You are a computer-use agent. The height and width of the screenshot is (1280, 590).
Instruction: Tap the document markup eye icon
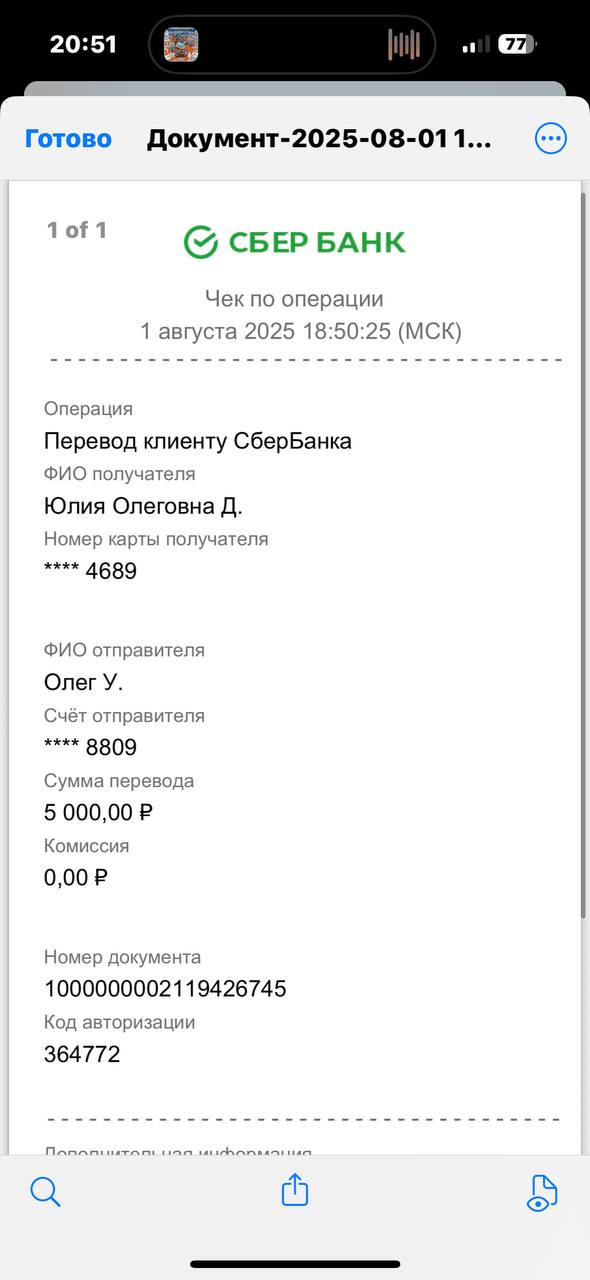(x=541, y=1192)
